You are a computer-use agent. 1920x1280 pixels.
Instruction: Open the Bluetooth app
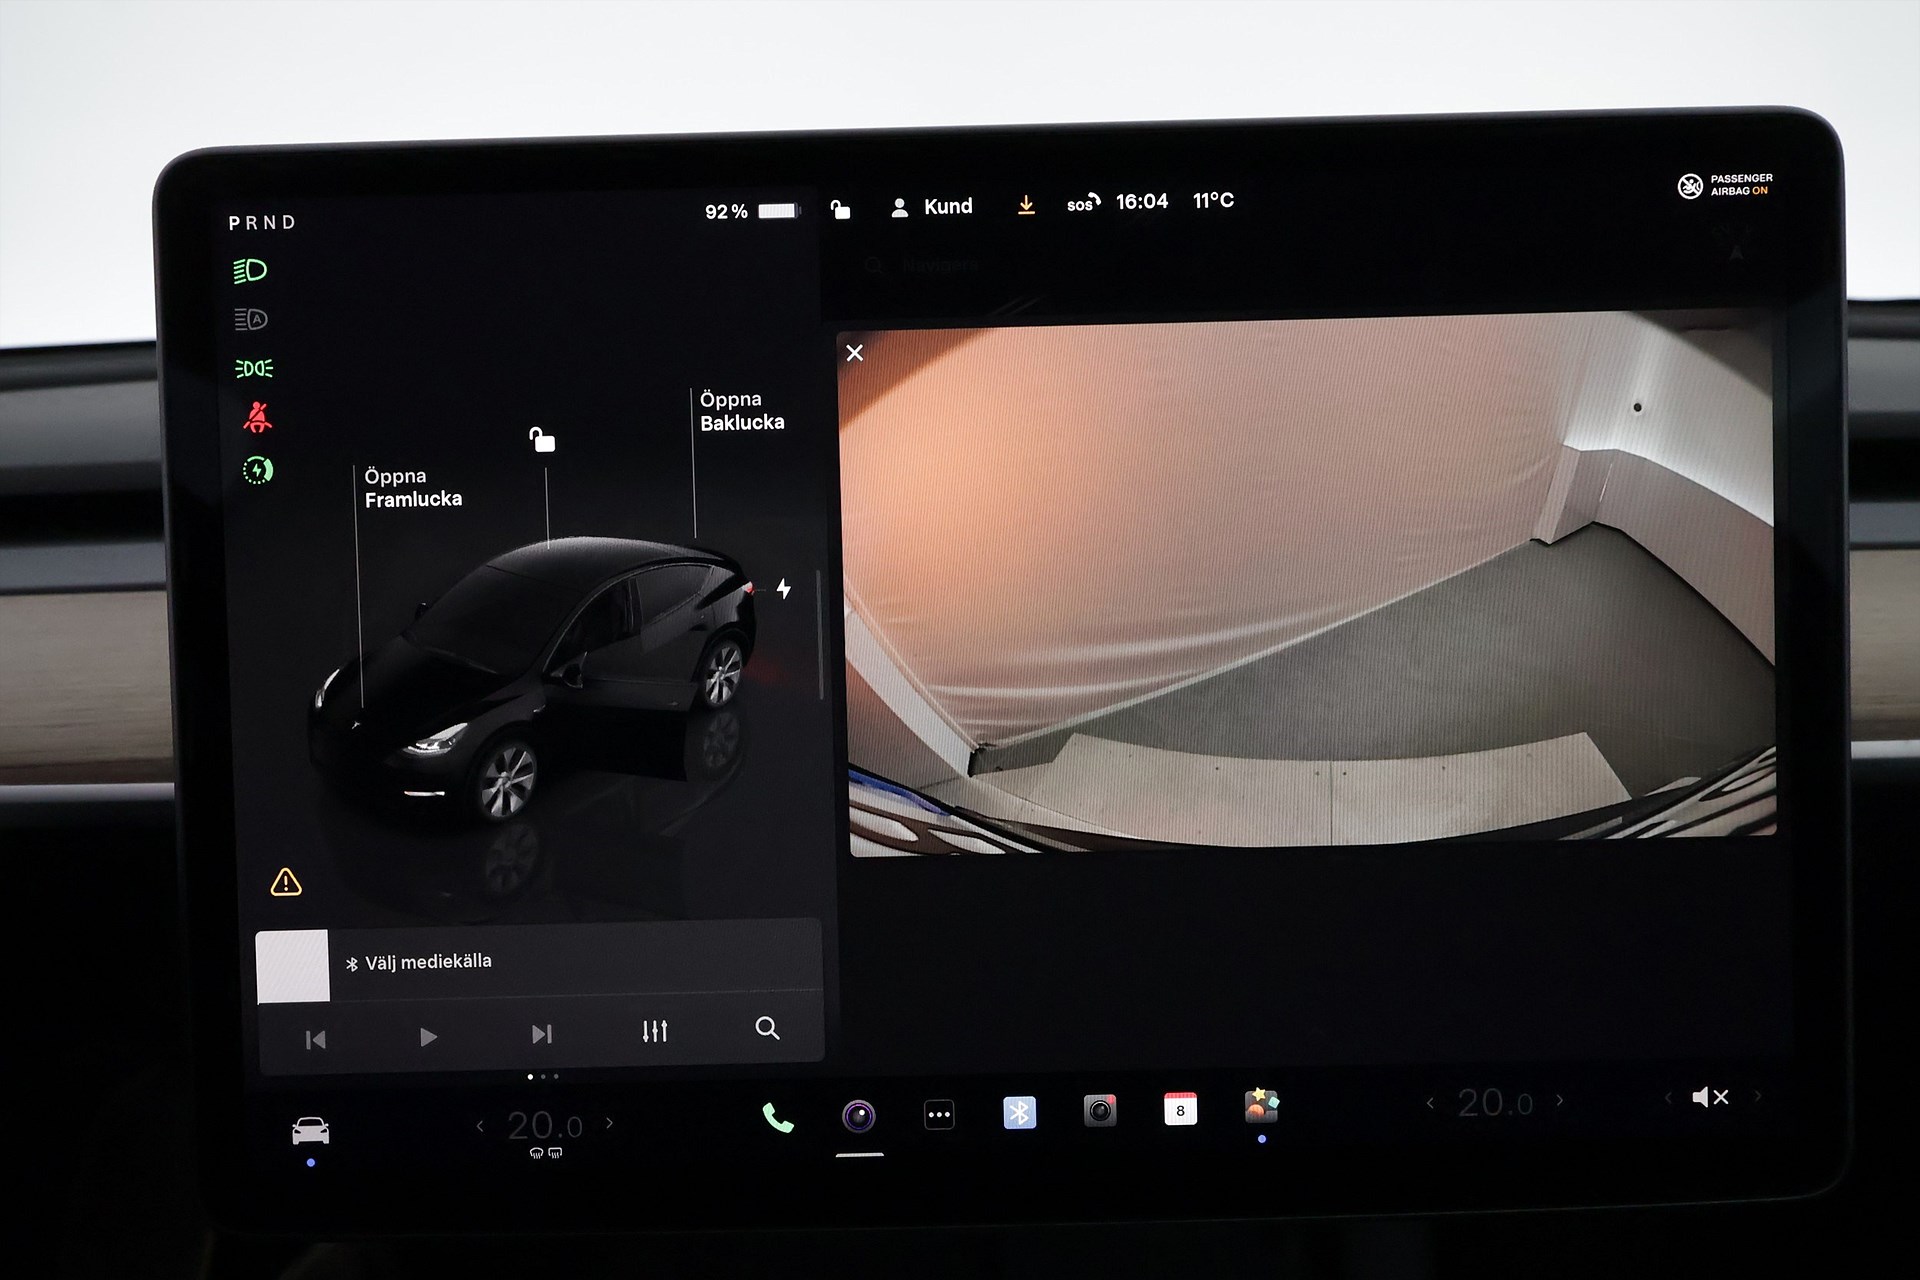coord(1019,1112)
